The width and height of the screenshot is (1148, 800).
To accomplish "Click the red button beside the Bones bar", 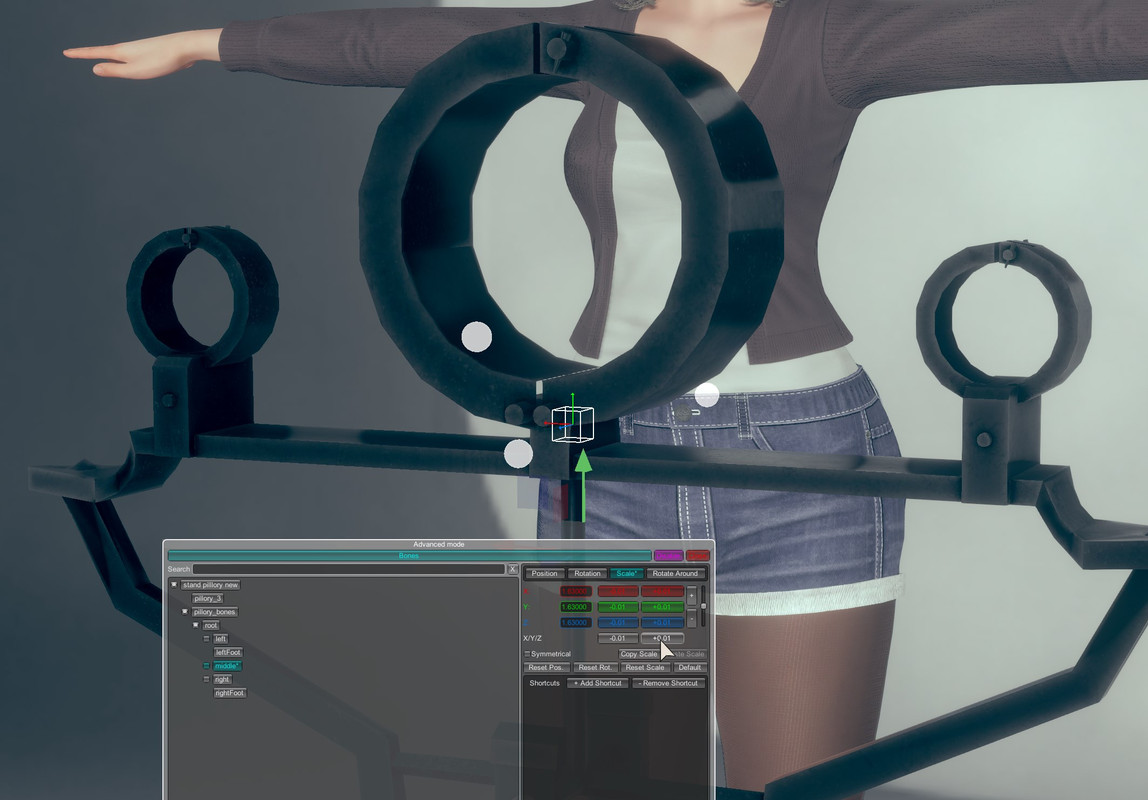I will (698, 556).
